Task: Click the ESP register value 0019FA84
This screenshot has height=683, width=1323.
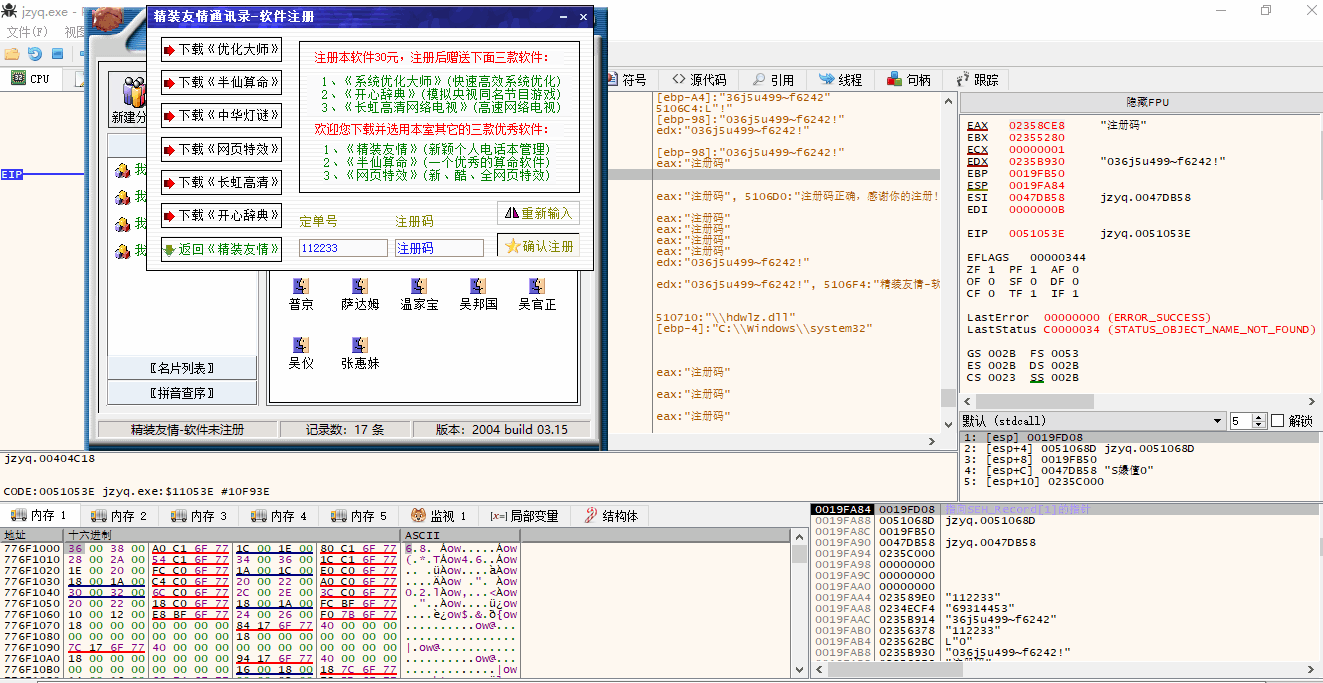Action: tap(1036, 186)
